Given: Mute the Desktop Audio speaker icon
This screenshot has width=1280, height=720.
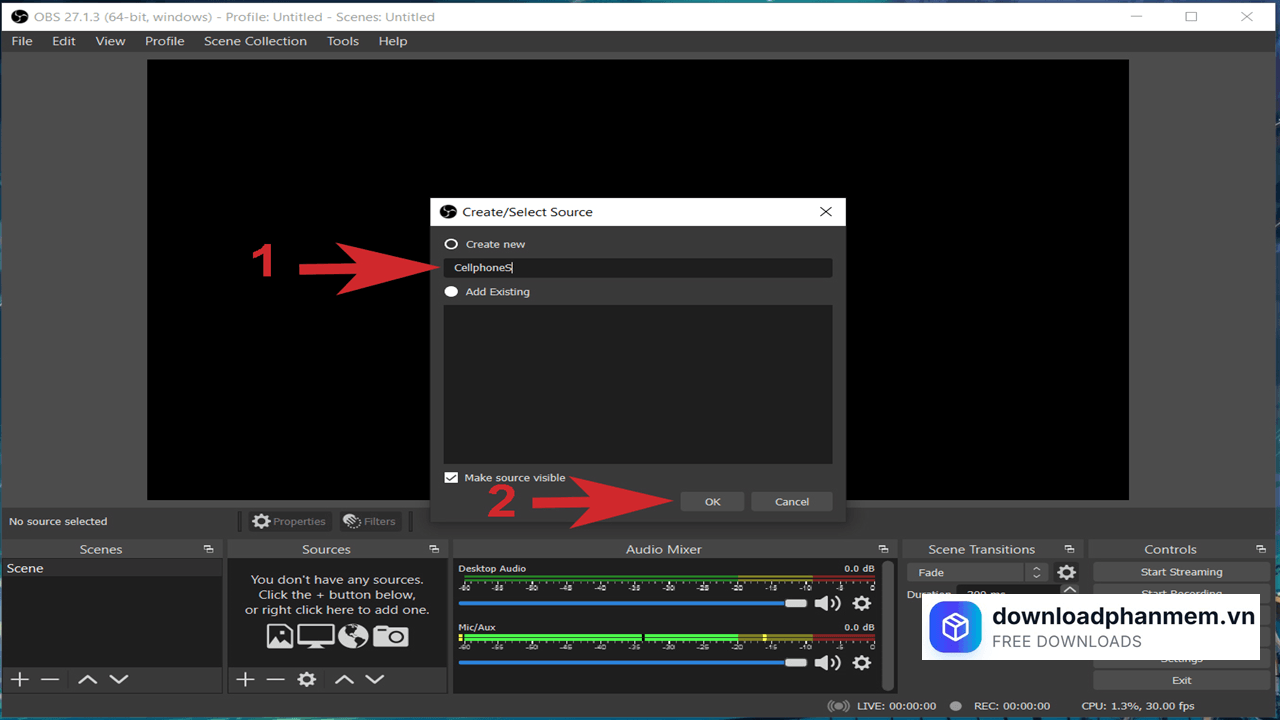Looking at the screenshot, I should pos(826,603).
